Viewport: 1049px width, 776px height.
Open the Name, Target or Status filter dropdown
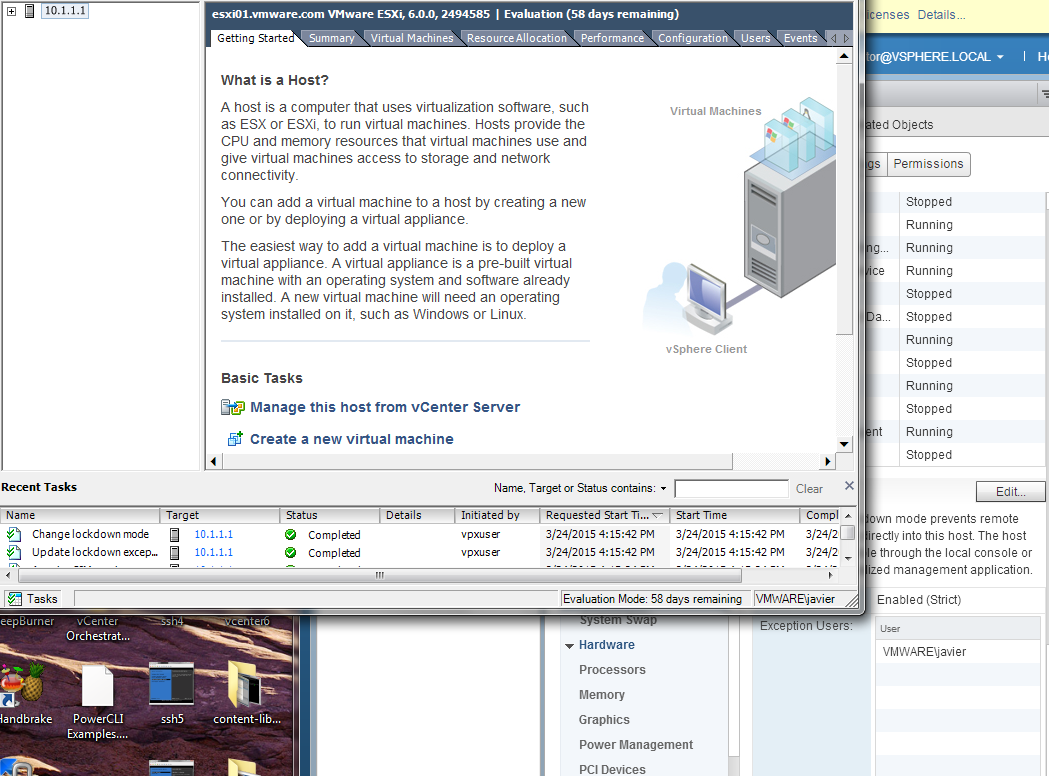[x=663, y=488]
